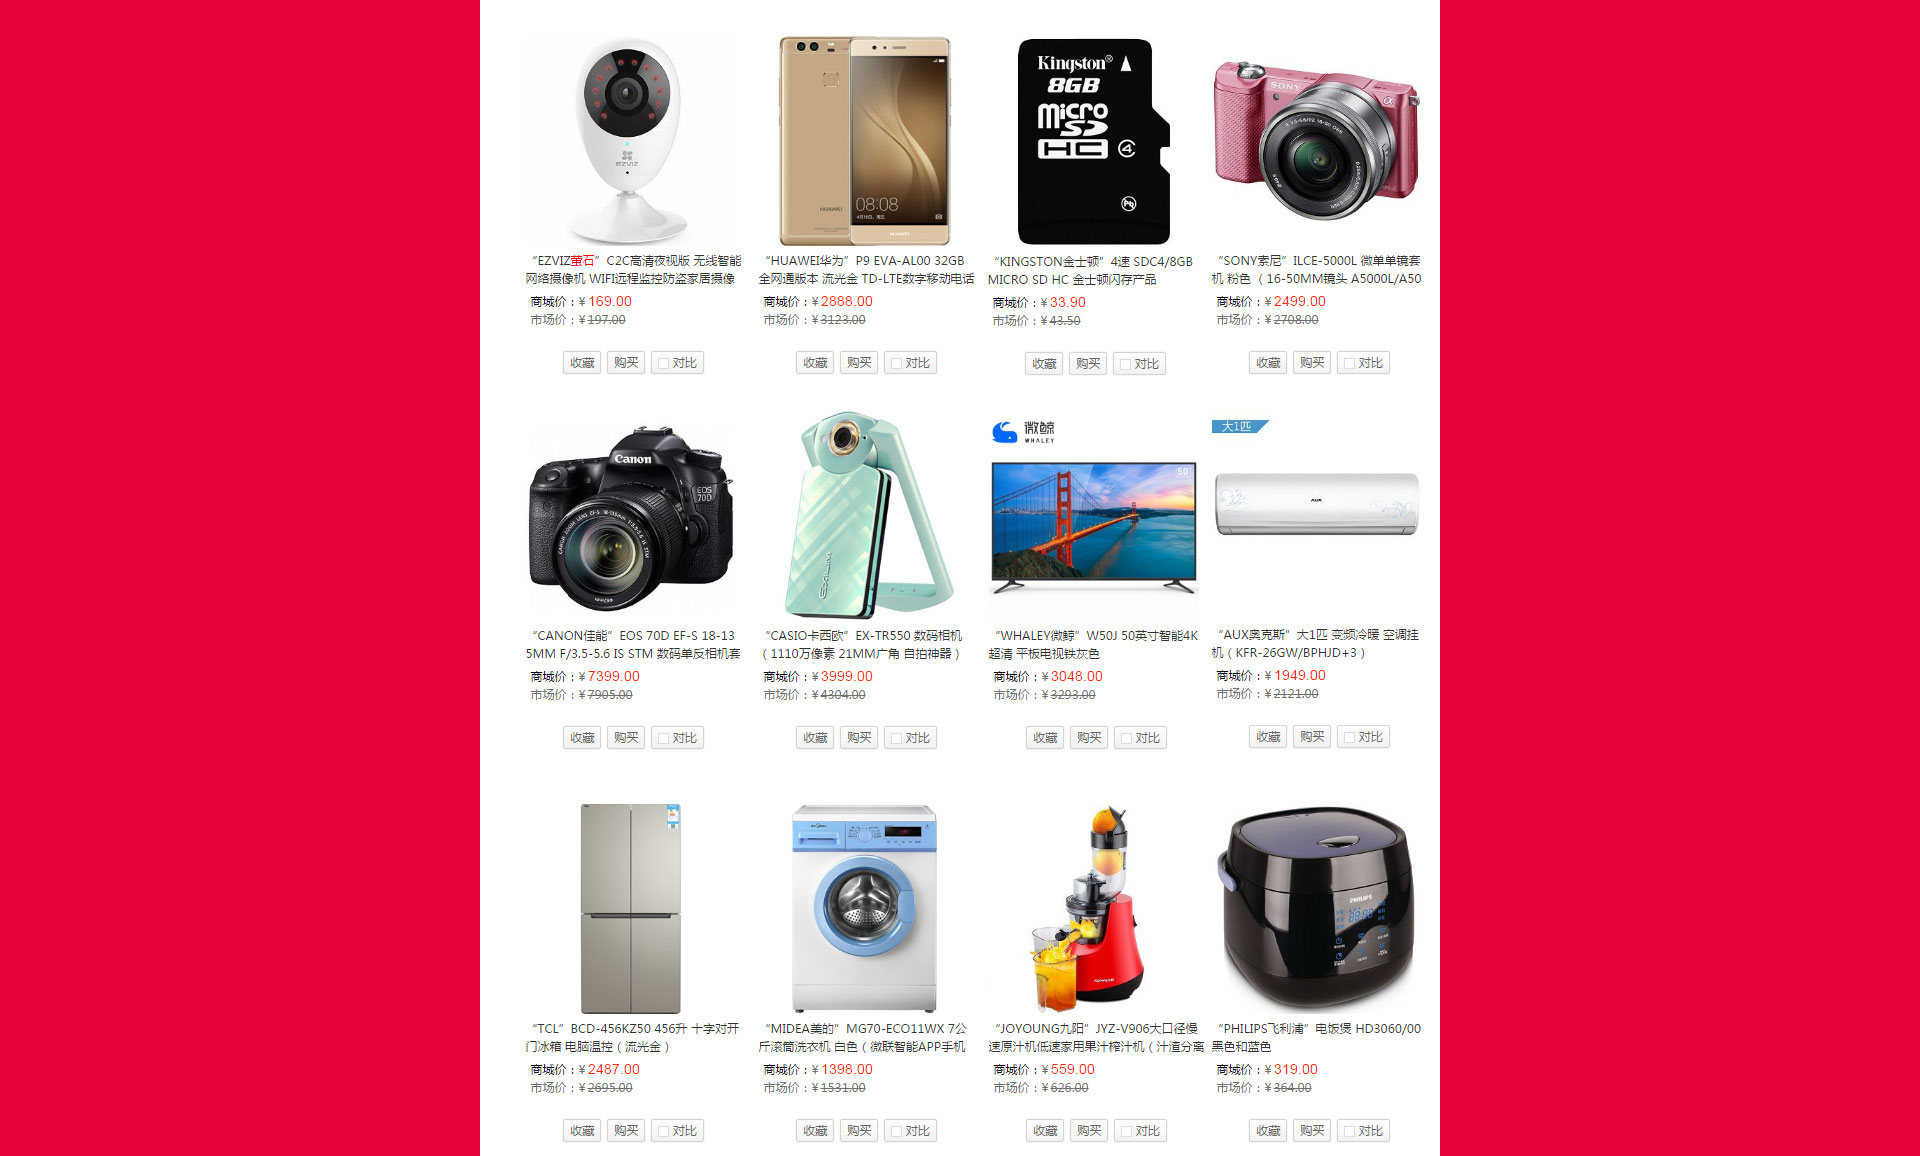This screenshot has width=1920, height=1156.
Task: View the pink Sony ILCE-5000L camera photo
Action: [x=1317, y=141]
